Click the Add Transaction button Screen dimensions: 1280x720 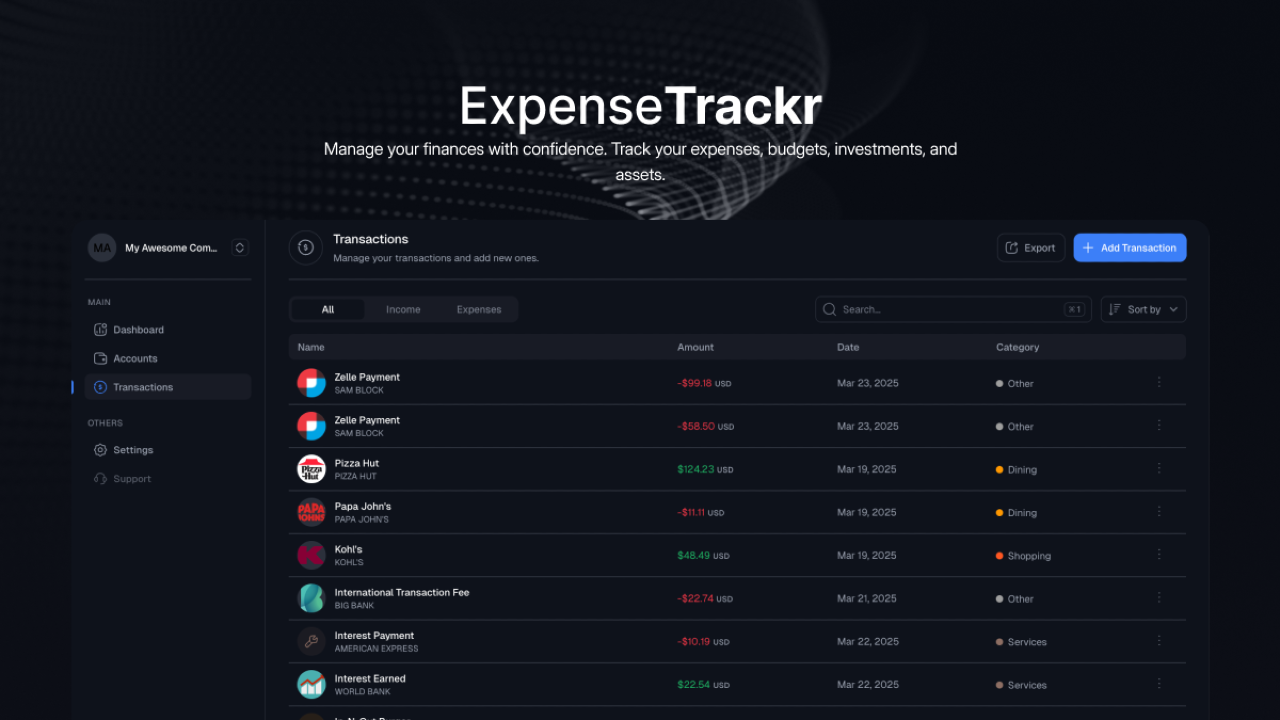click(1129, 247)
